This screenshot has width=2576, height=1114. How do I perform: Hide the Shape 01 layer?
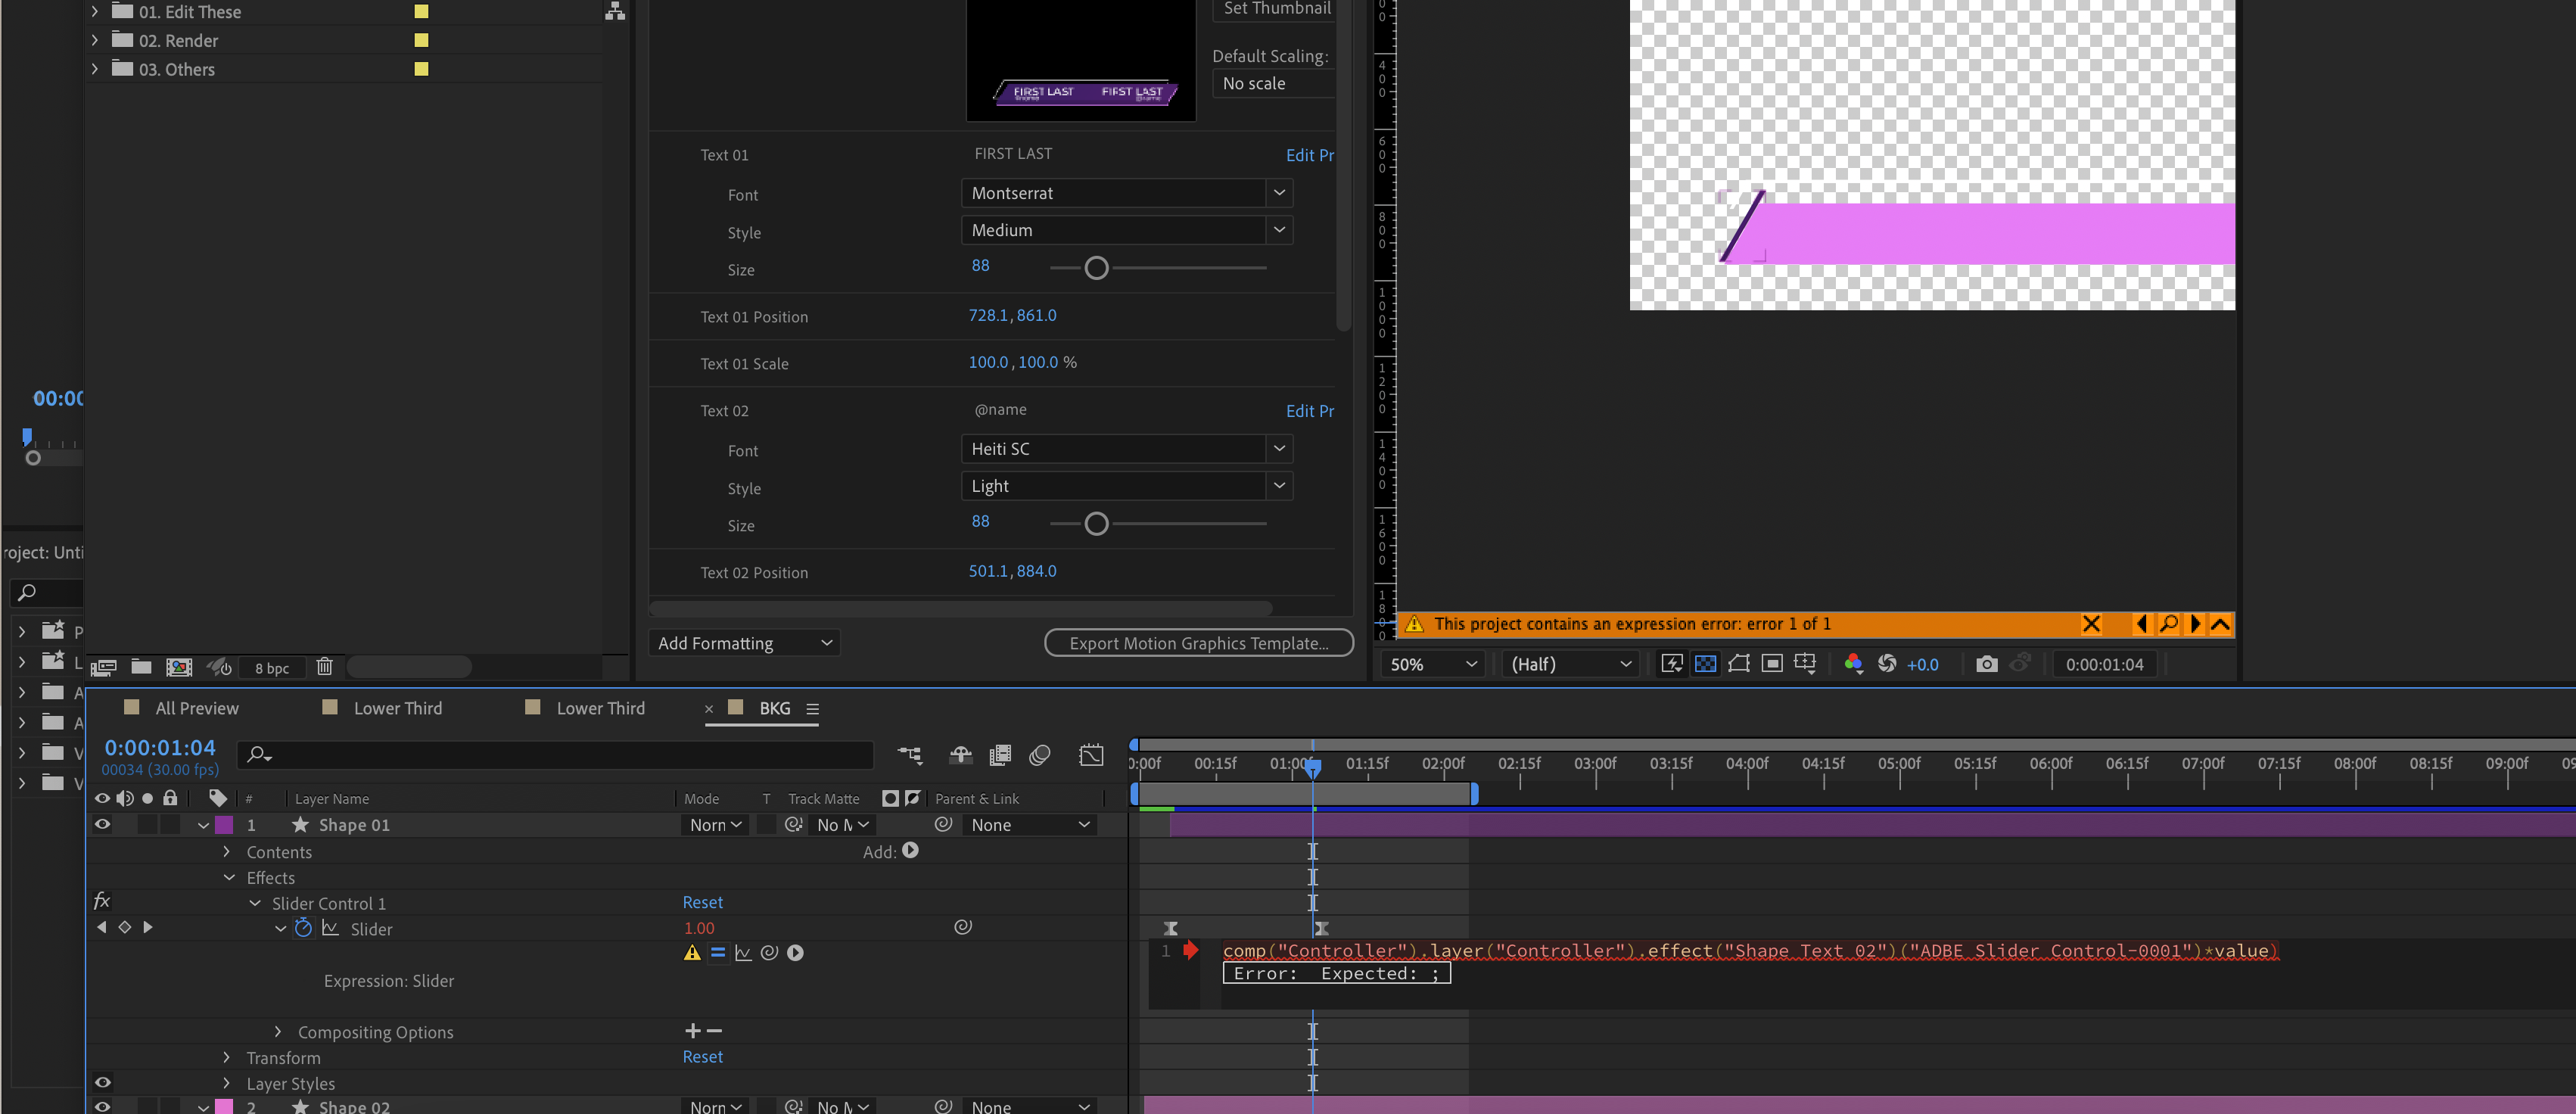102,824
